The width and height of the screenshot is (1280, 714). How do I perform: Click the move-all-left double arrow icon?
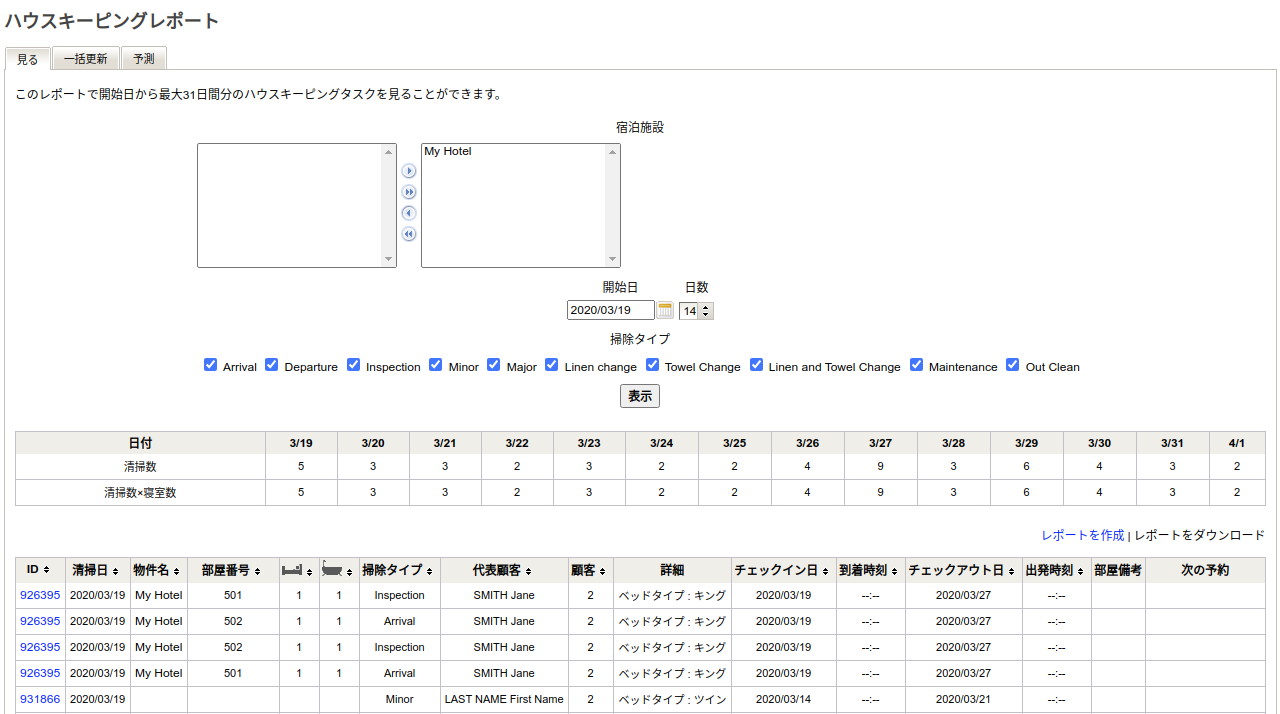coord(408,234)
